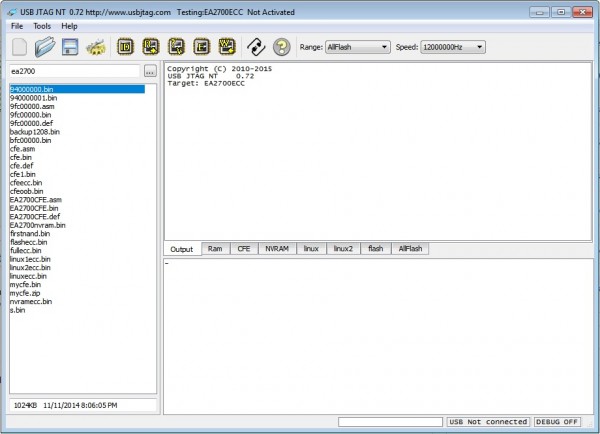Select file 940000001.bin
The image size is (600, 434).
click(x=34, y=98)
